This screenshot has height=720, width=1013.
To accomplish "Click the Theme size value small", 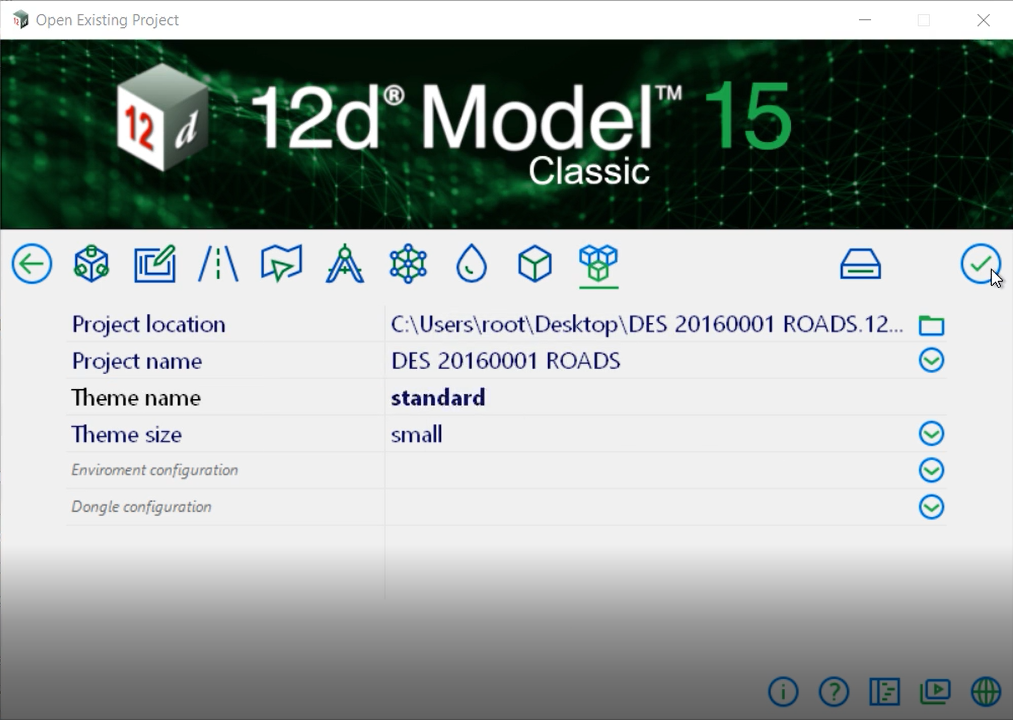I will coord(417,434).
